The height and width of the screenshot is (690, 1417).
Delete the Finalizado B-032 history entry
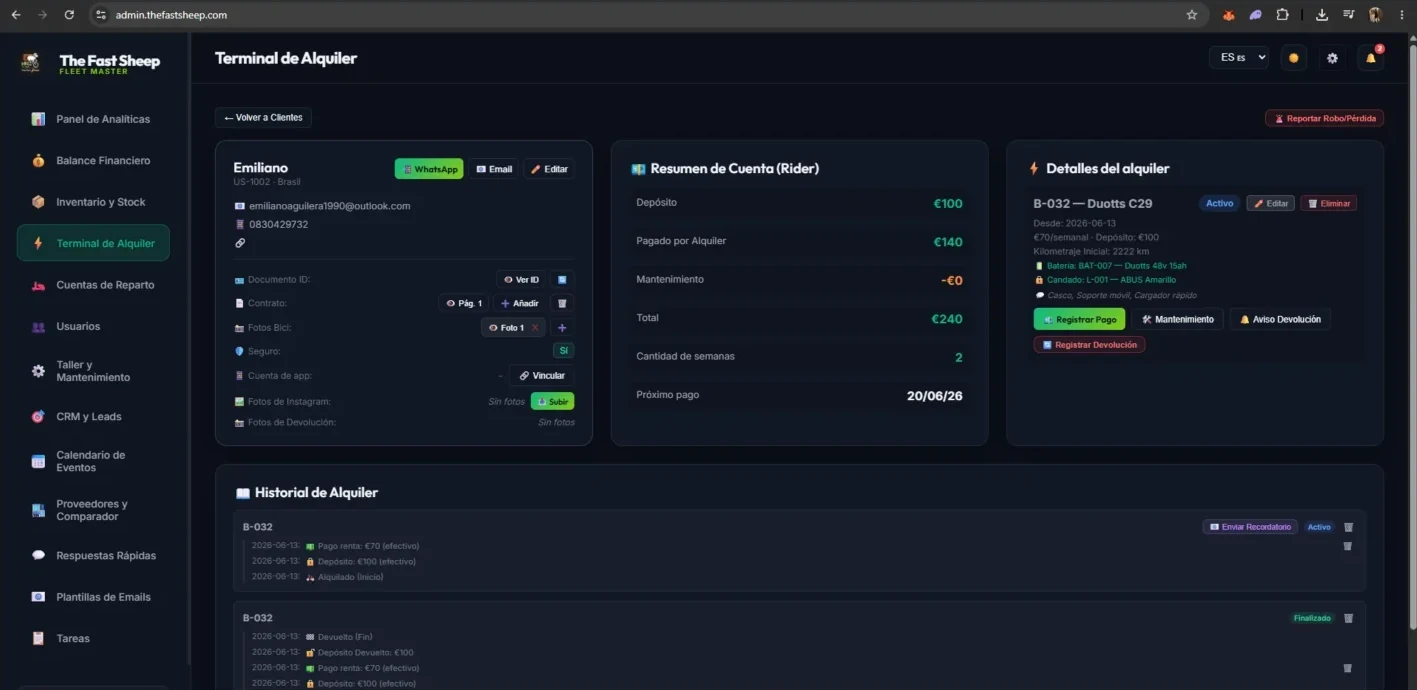pos(1348,618)
